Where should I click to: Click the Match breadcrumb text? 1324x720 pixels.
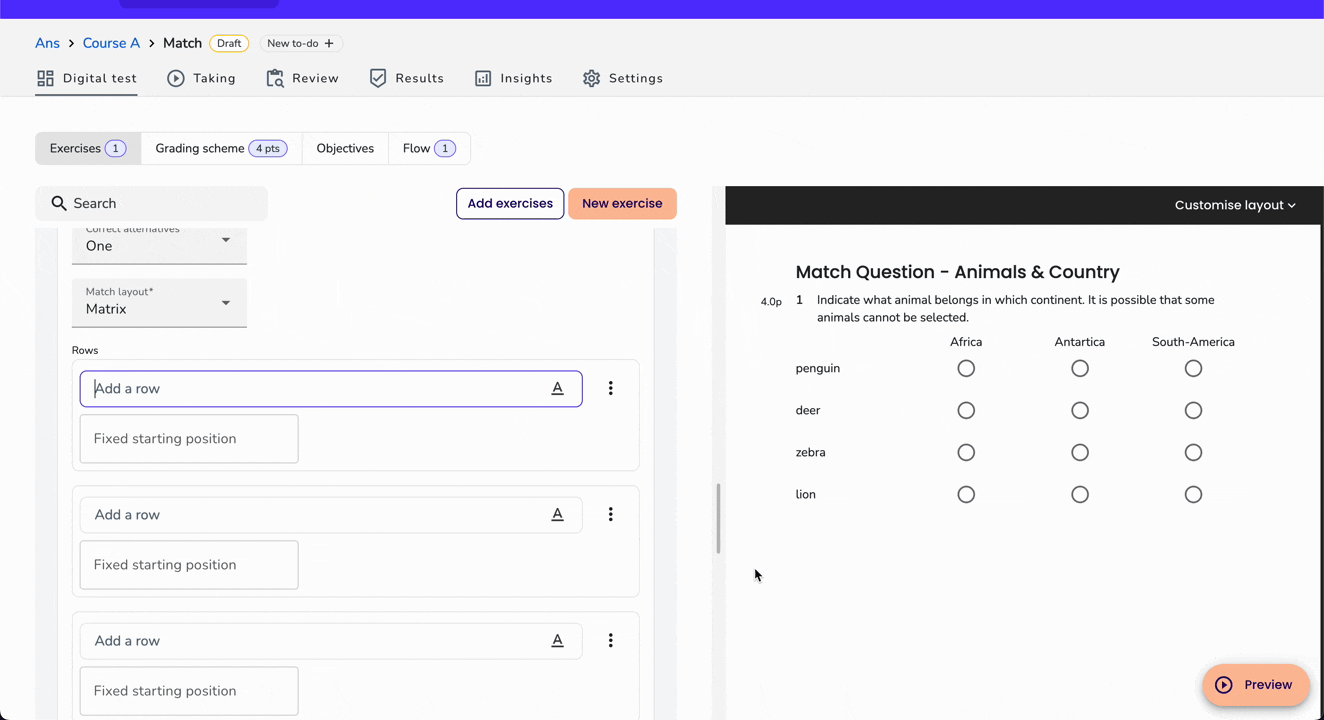(x=182, y=43)
